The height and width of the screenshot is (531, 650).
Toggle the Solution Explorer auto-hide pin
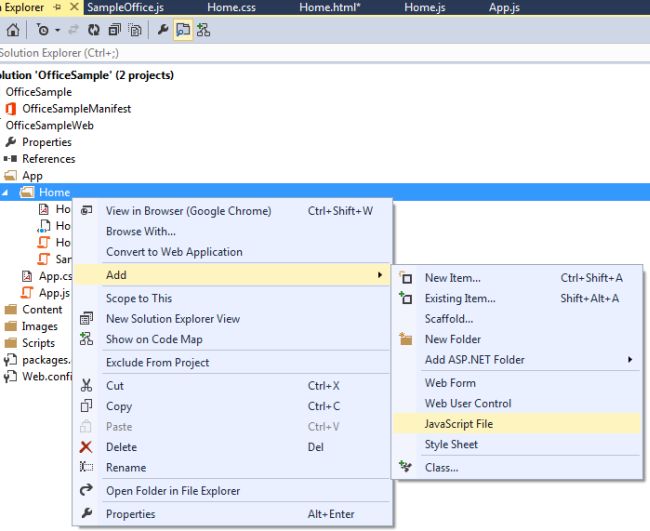point(57,7)
